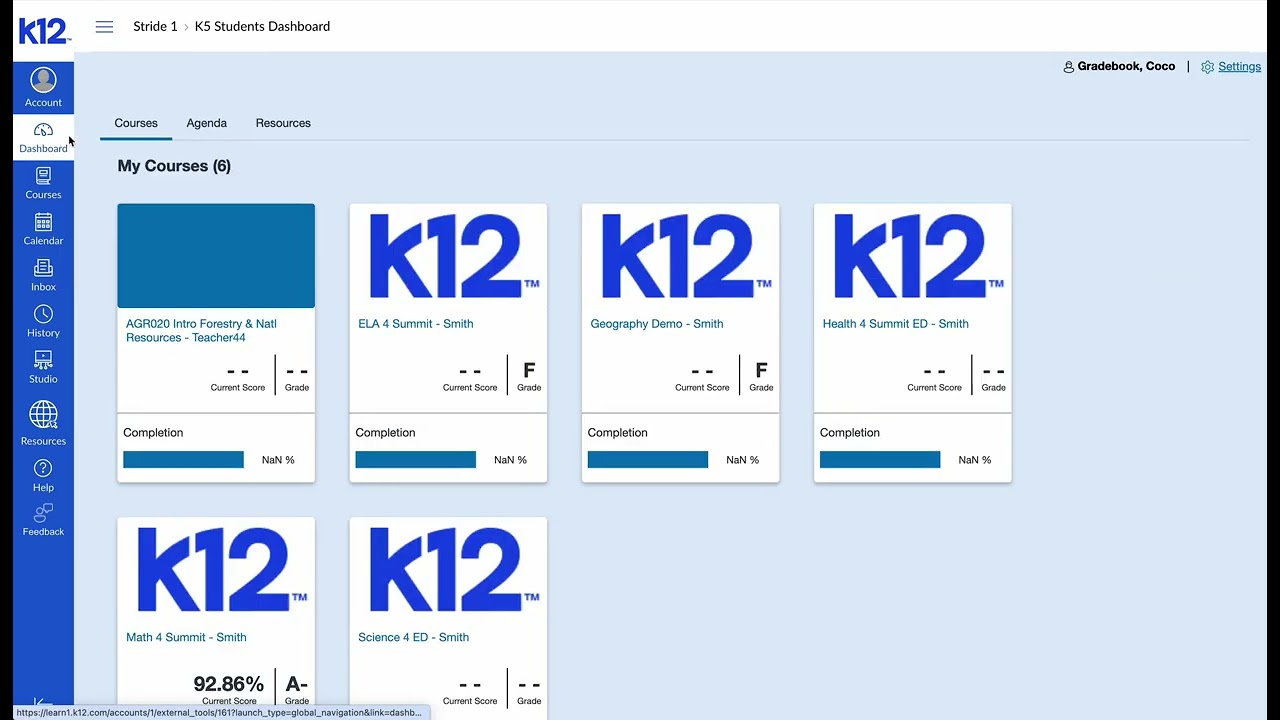Image resolution: width=1280 pixels, height=720 pixels.
Task: Open Science 4 ED - Smith course
Action: [413, 638]
